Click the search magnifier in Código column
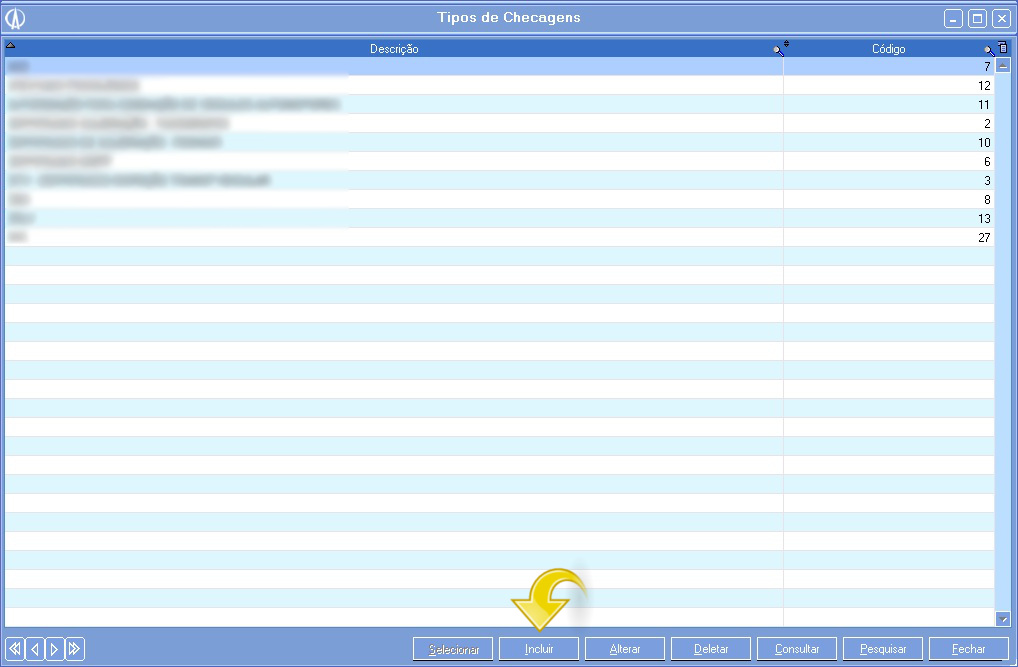This screenshot has height=667, width=1018. coord(988,49)
